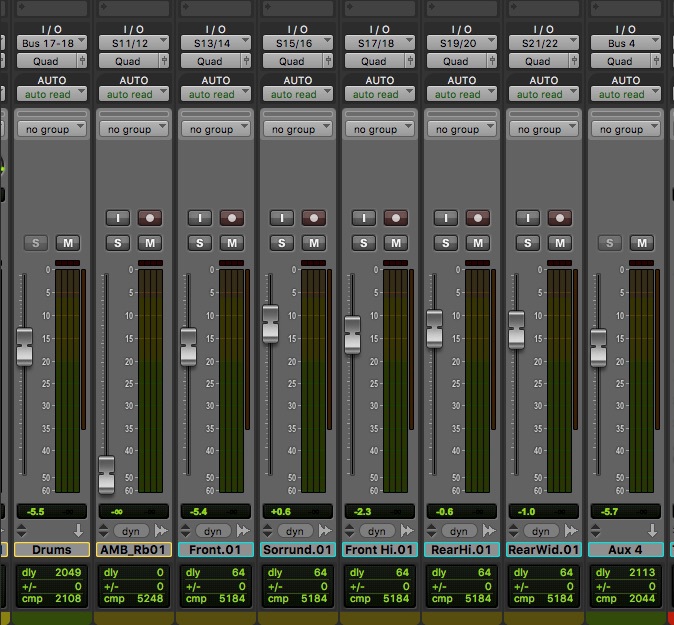674x625 pixels.
Task: Click record button on RearWid.01 track
Action: [x=560, y=217]
